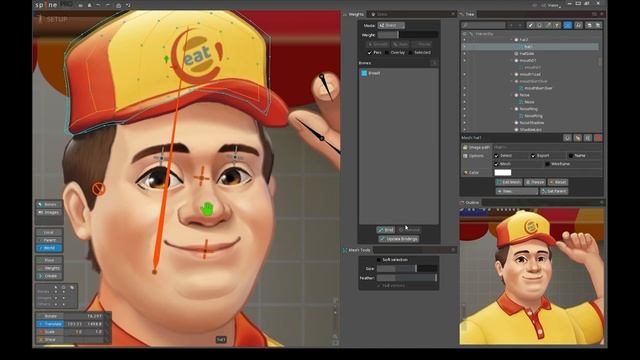Open the white Color swatch
Image resolution: width=640 pixels, height=360 pixels.
[x=502, y=173]
